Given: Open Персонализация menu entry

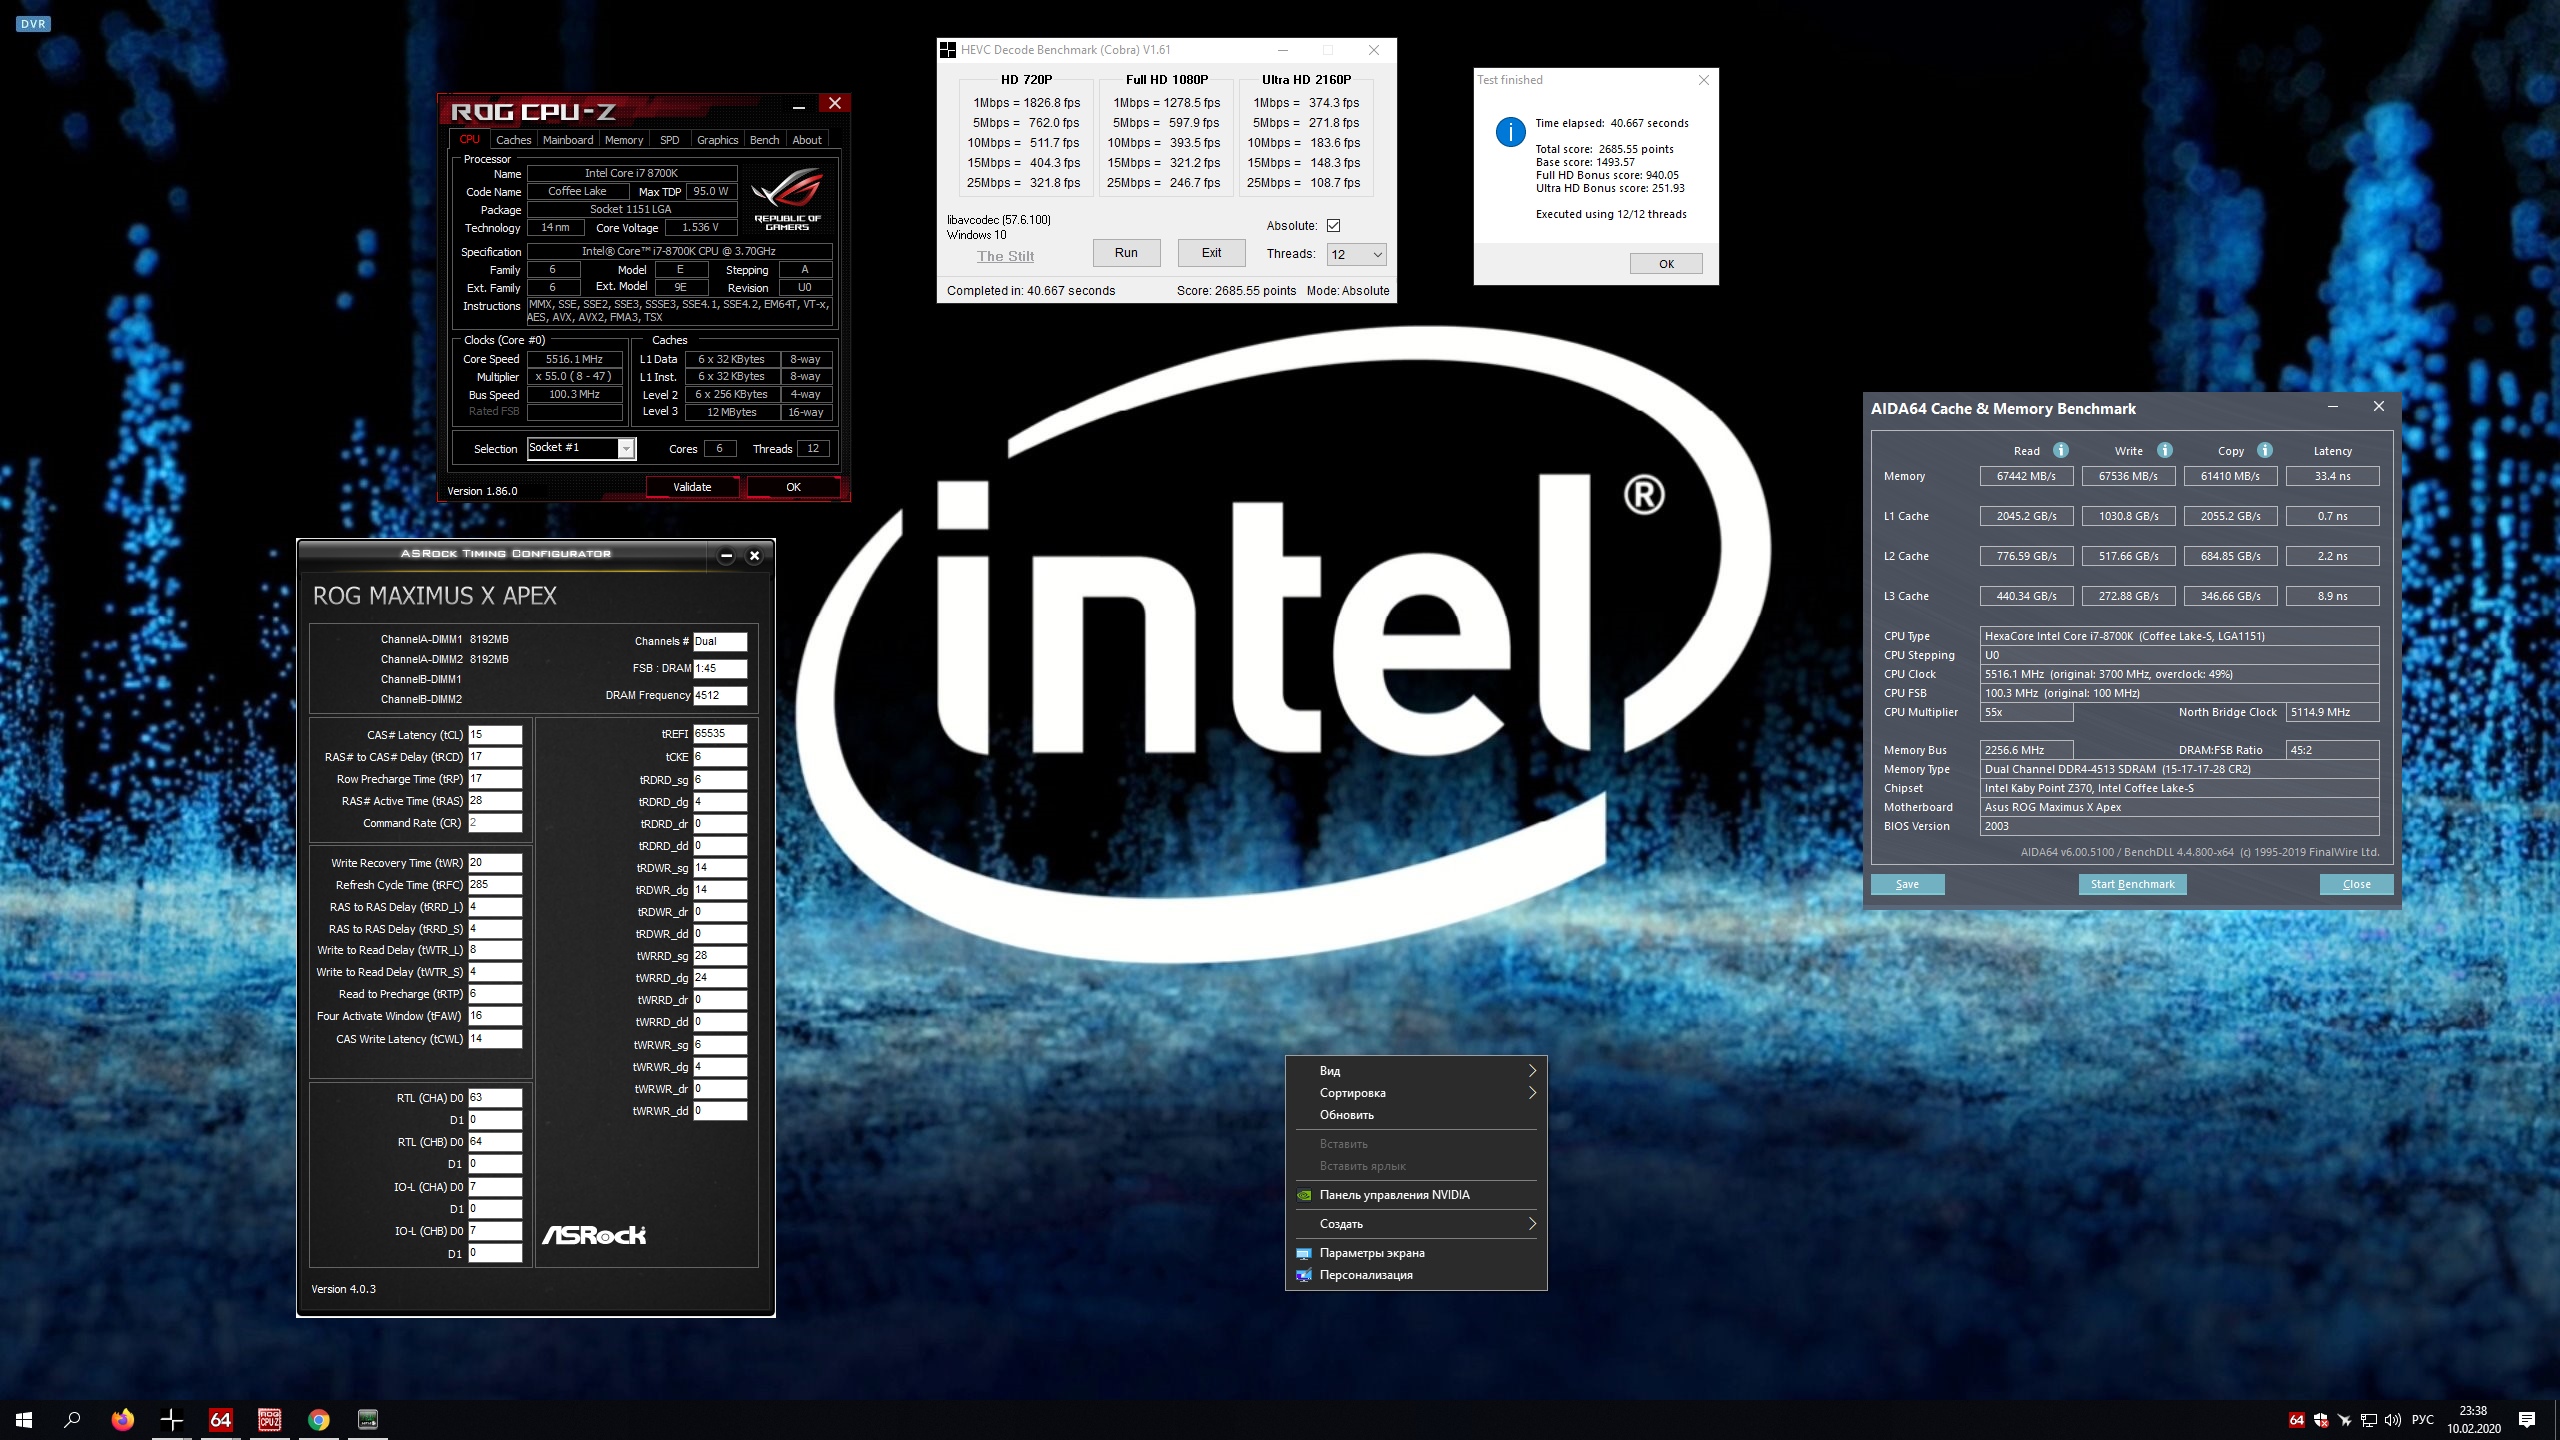Looking at the screenshot, I should 1416,1275.
